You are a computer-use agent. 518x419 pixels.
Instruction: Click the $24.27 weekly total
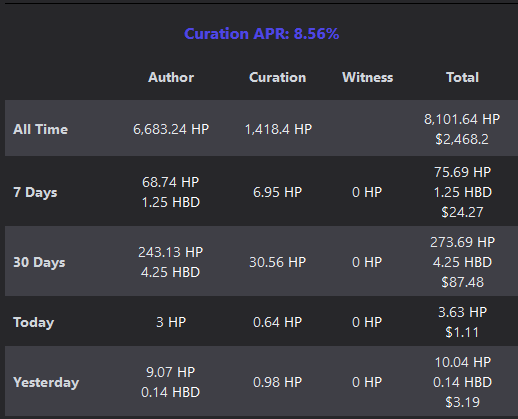coord(462,212)
